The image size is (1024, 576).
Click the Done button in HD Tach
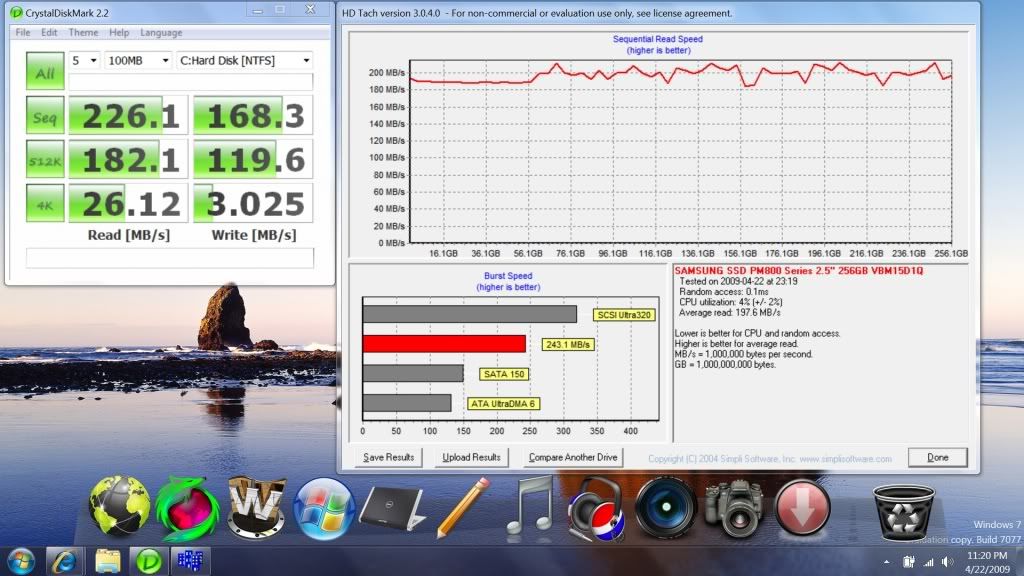pyautogui.click(x=938, y=457)
